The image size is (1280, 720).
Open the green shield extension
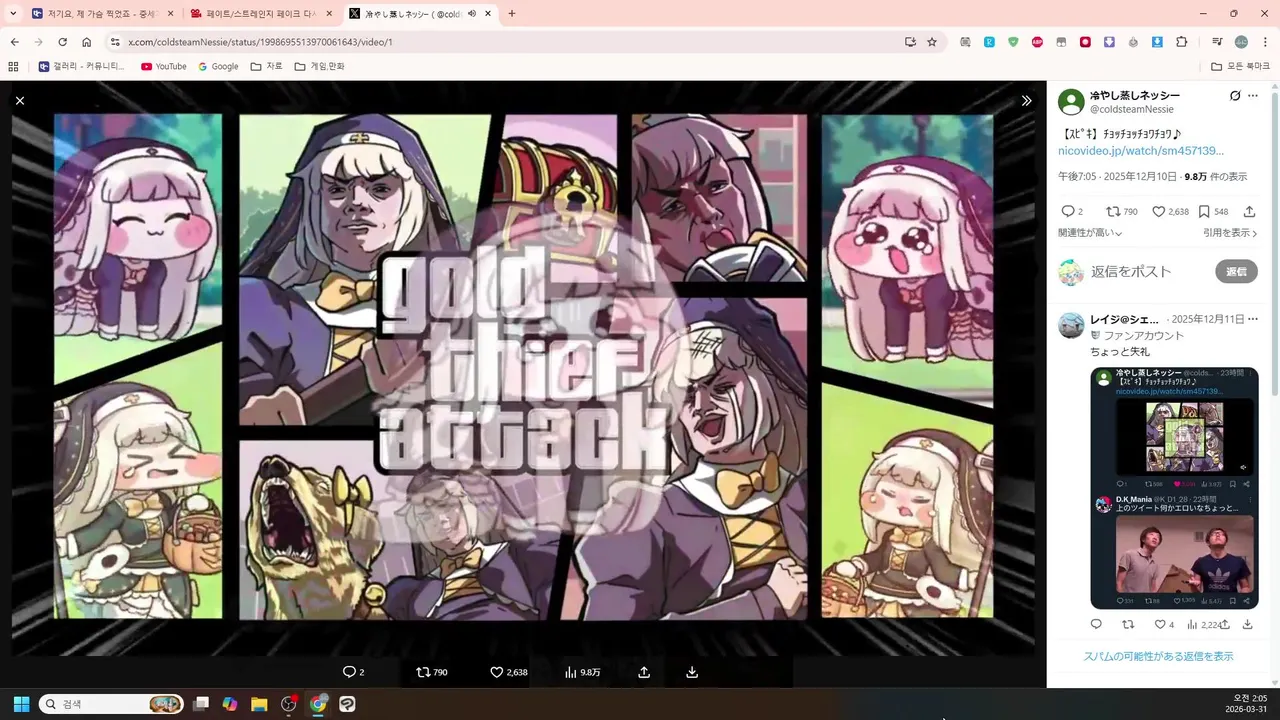pyautogui.click(x=1013, y=42)
